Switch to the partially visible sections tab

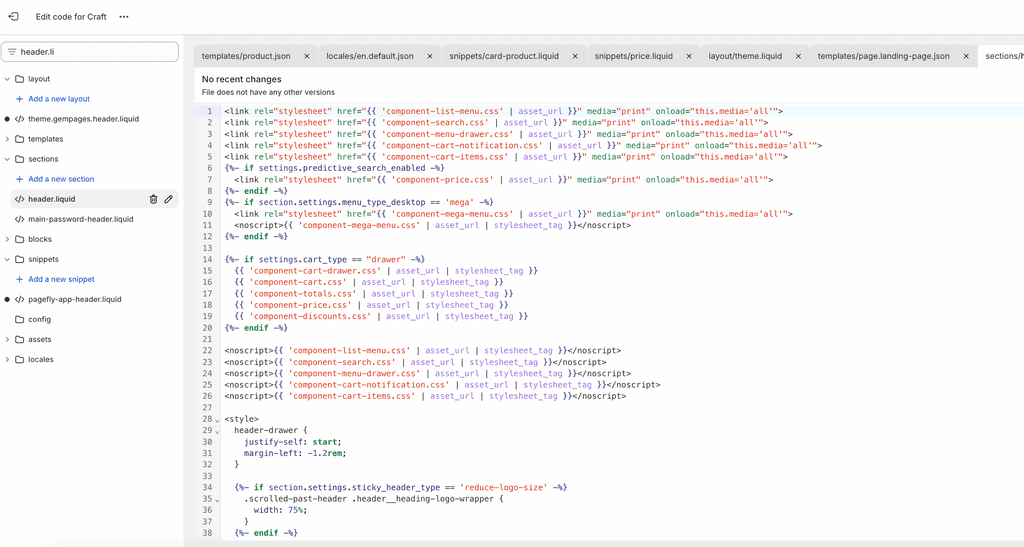(1003, 56)
